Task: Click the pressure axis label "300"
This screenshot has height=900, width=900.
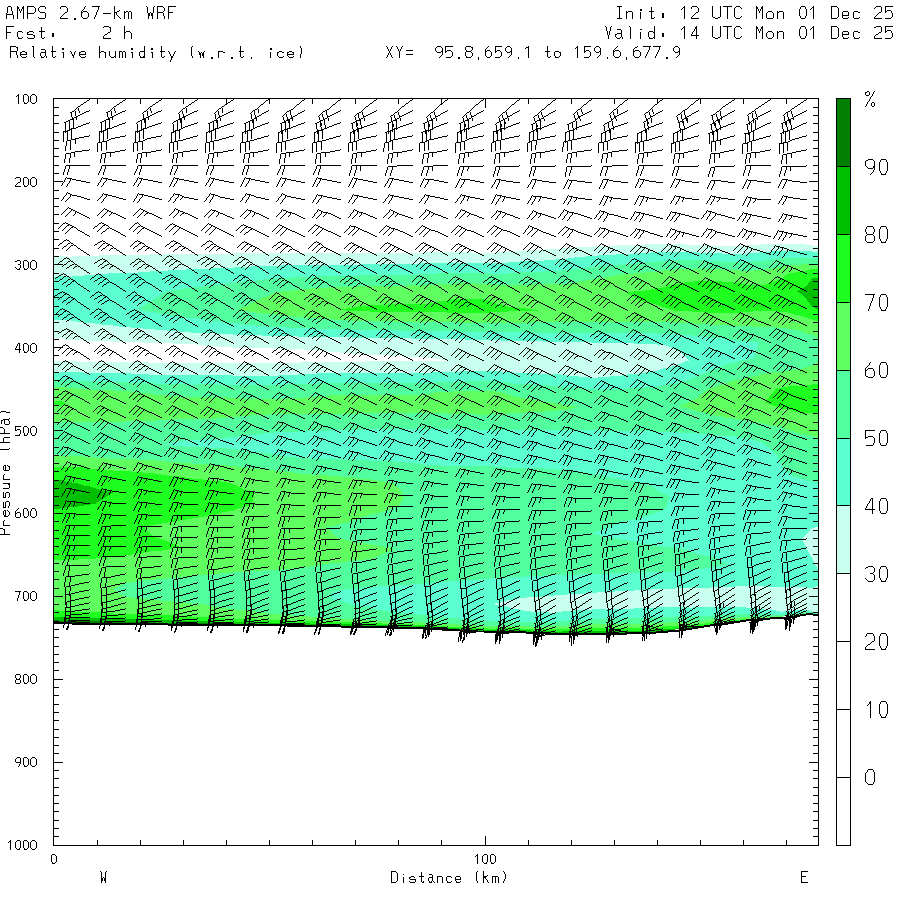Action: tap(26, 265)
